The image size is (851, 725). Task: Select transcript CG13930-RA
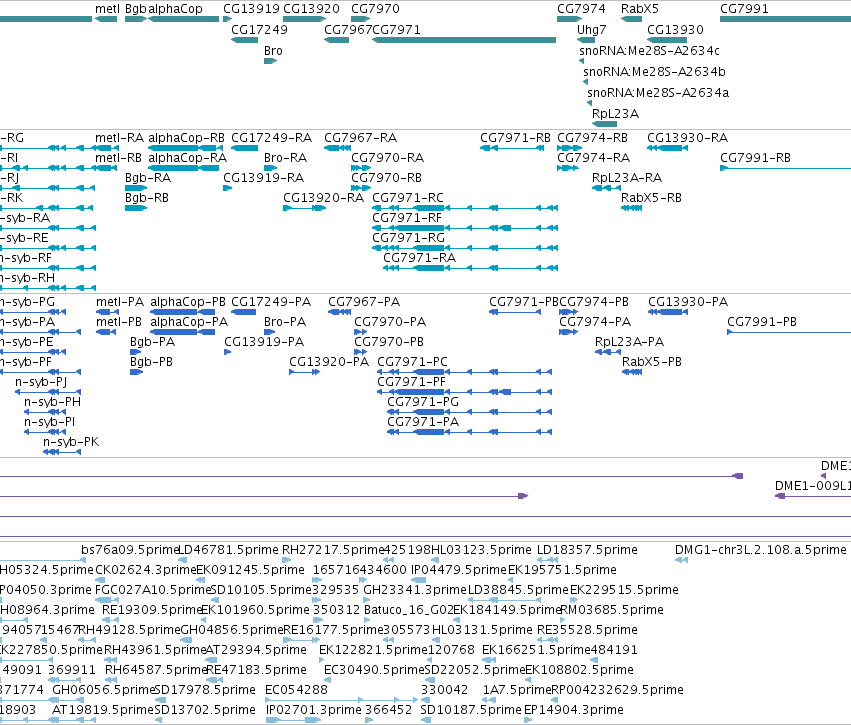[668, 148]
